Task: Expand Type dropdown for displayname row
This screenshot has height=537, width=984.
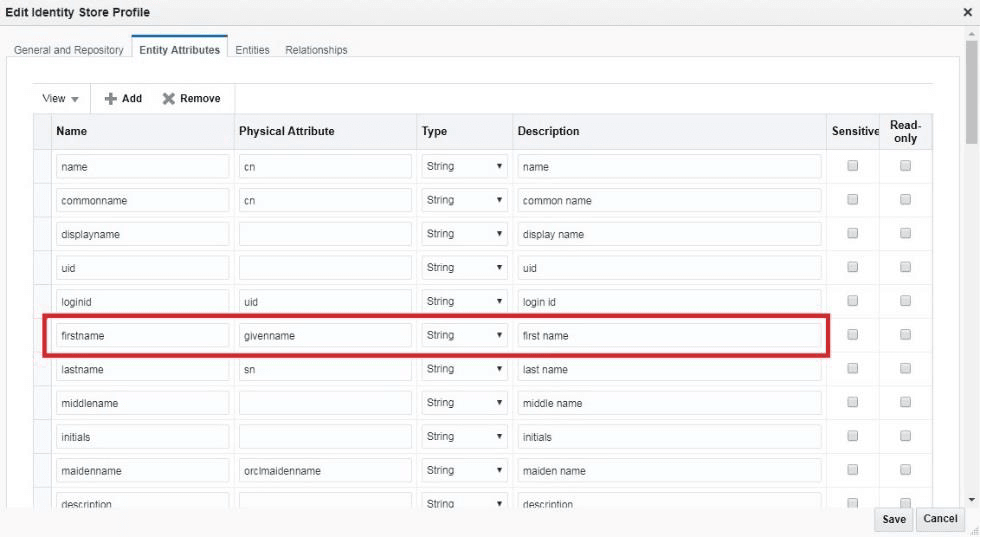Action: 464,234
